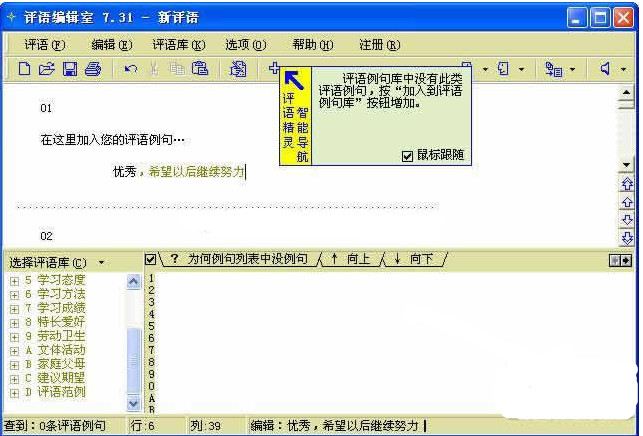Open the dropdown arrow next to the page icon
Image resolution: width=643 pixels, height=436 pixels.
tap(521, 69)
